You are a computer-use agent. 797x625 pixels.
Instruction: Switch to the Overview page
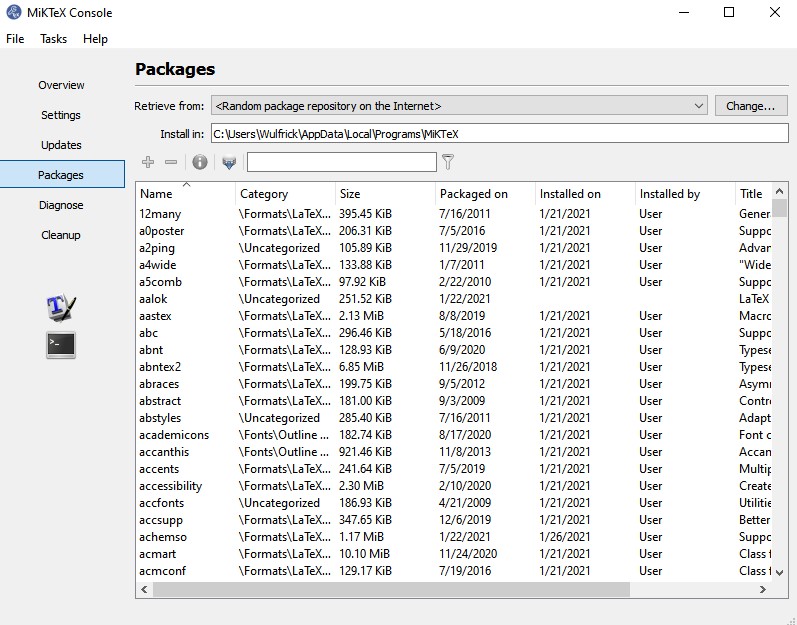click(62, 85)
